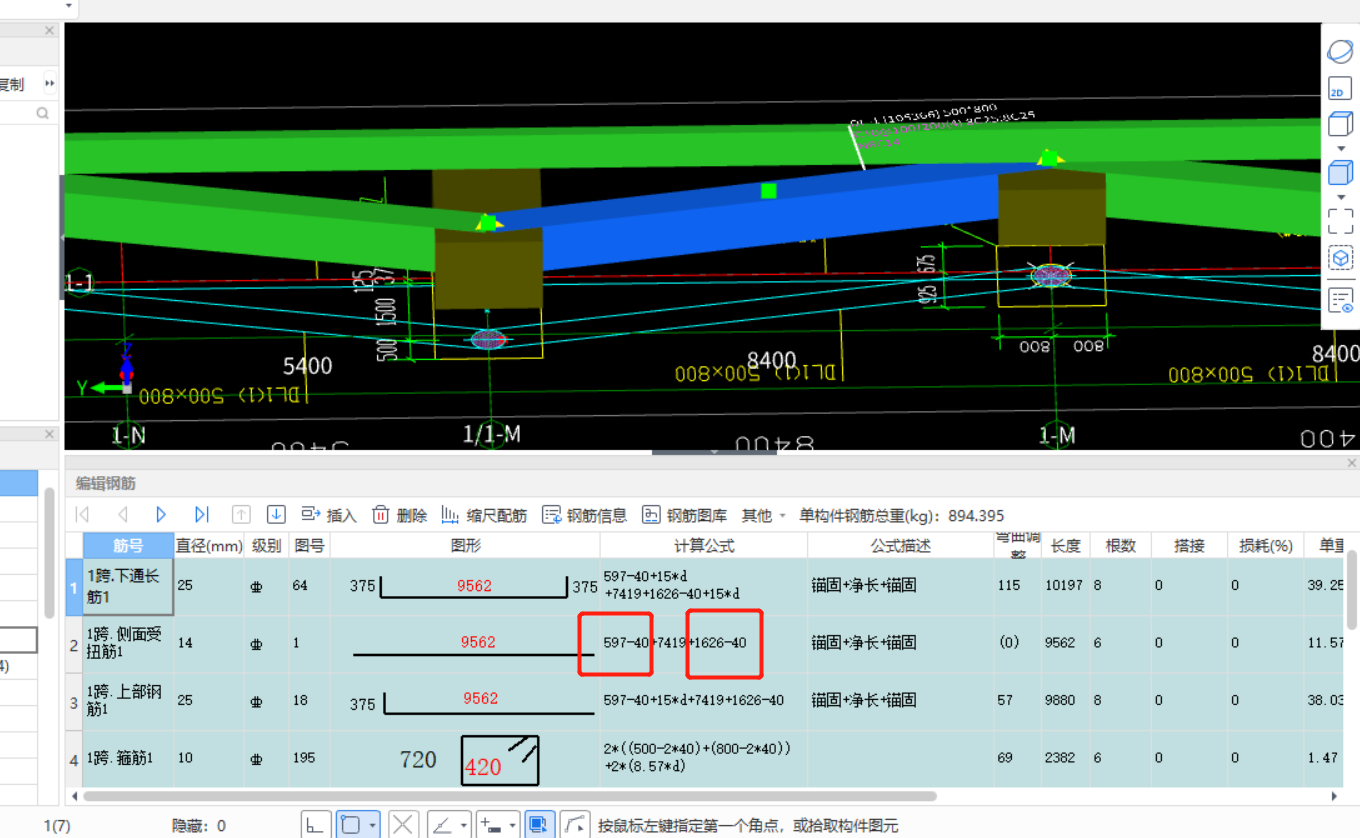Viewport: 1360px width, 838px height.
Task: Open the point offset dropdown arrow
Action: pos(513,826)
